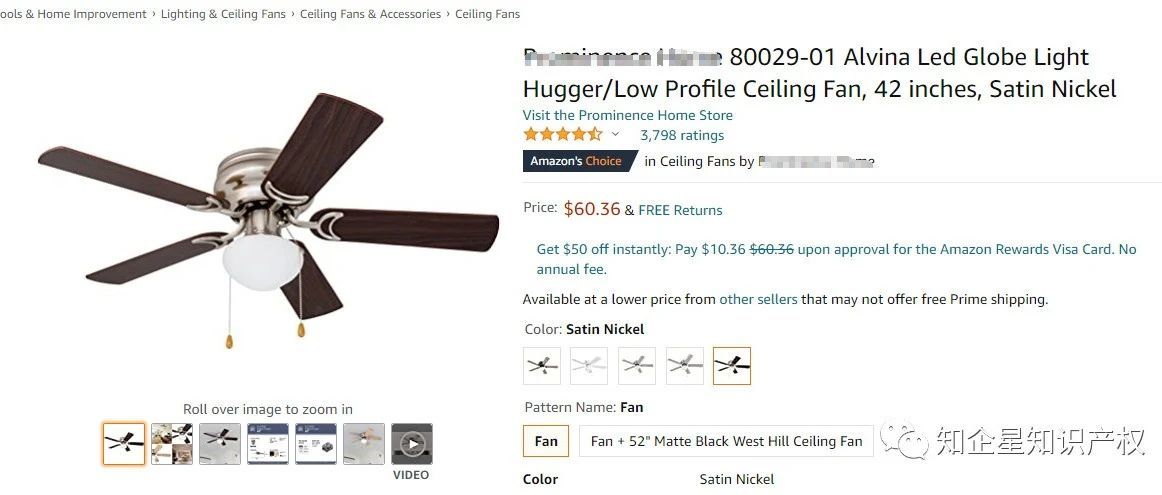Select the highlighted Satin Nickel swatch

click(732, 366)
